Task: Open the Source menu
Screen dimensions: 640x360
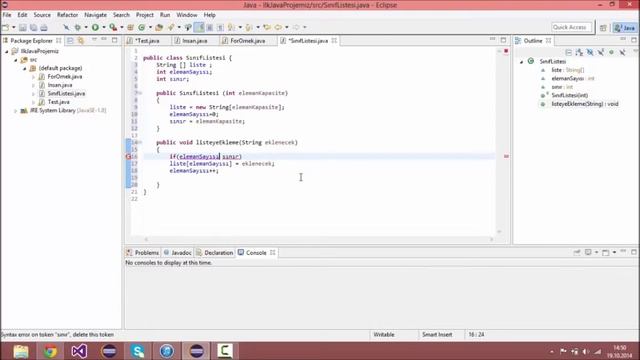Action: tap(42, 15)
